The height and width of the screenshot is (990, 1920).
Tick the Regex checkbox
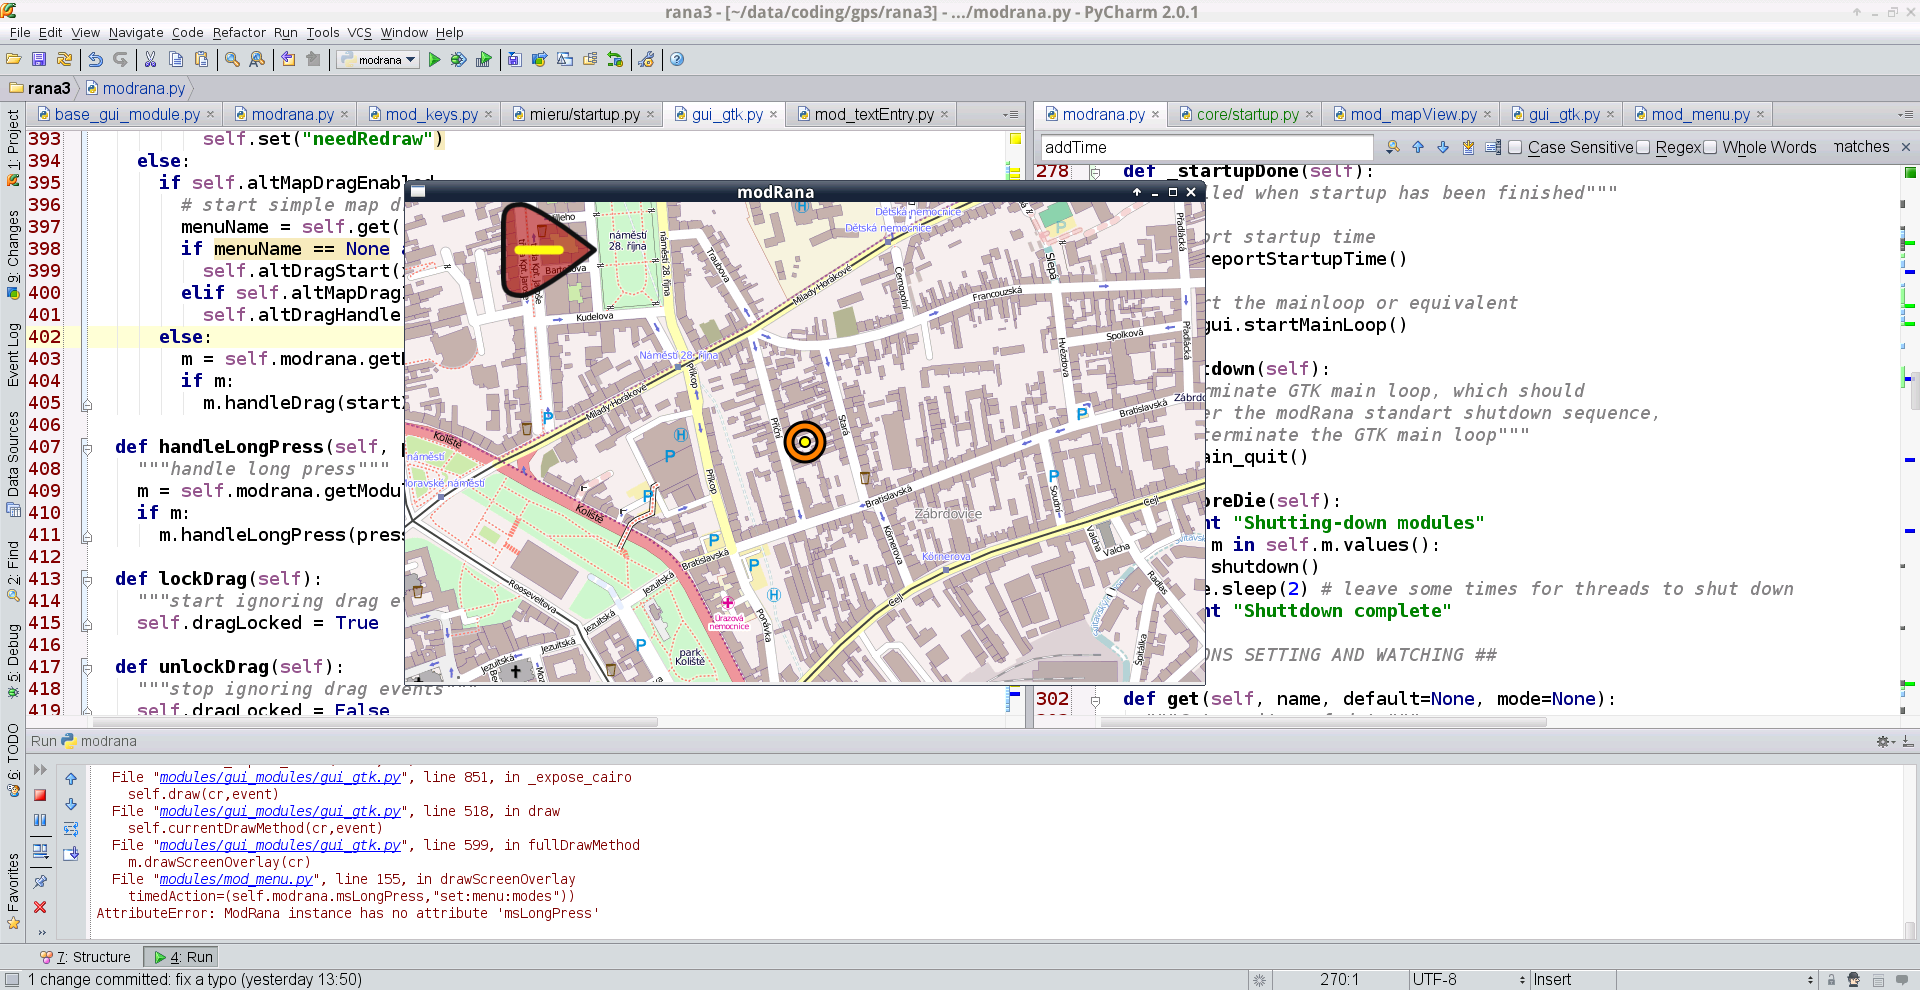pyautogui.click(x=1643, y=148)
